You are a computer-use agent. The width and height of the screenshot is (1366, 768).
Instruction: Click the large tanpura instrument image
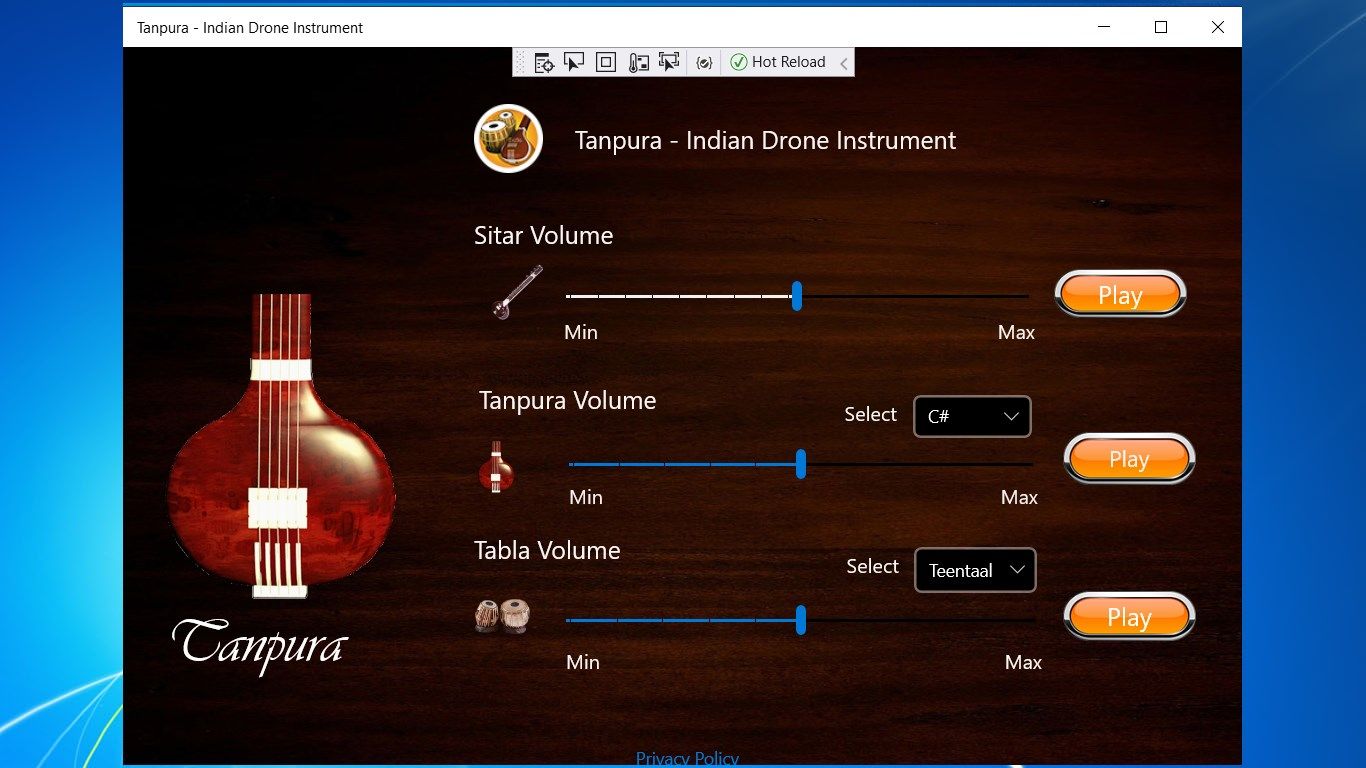[281, 446]
